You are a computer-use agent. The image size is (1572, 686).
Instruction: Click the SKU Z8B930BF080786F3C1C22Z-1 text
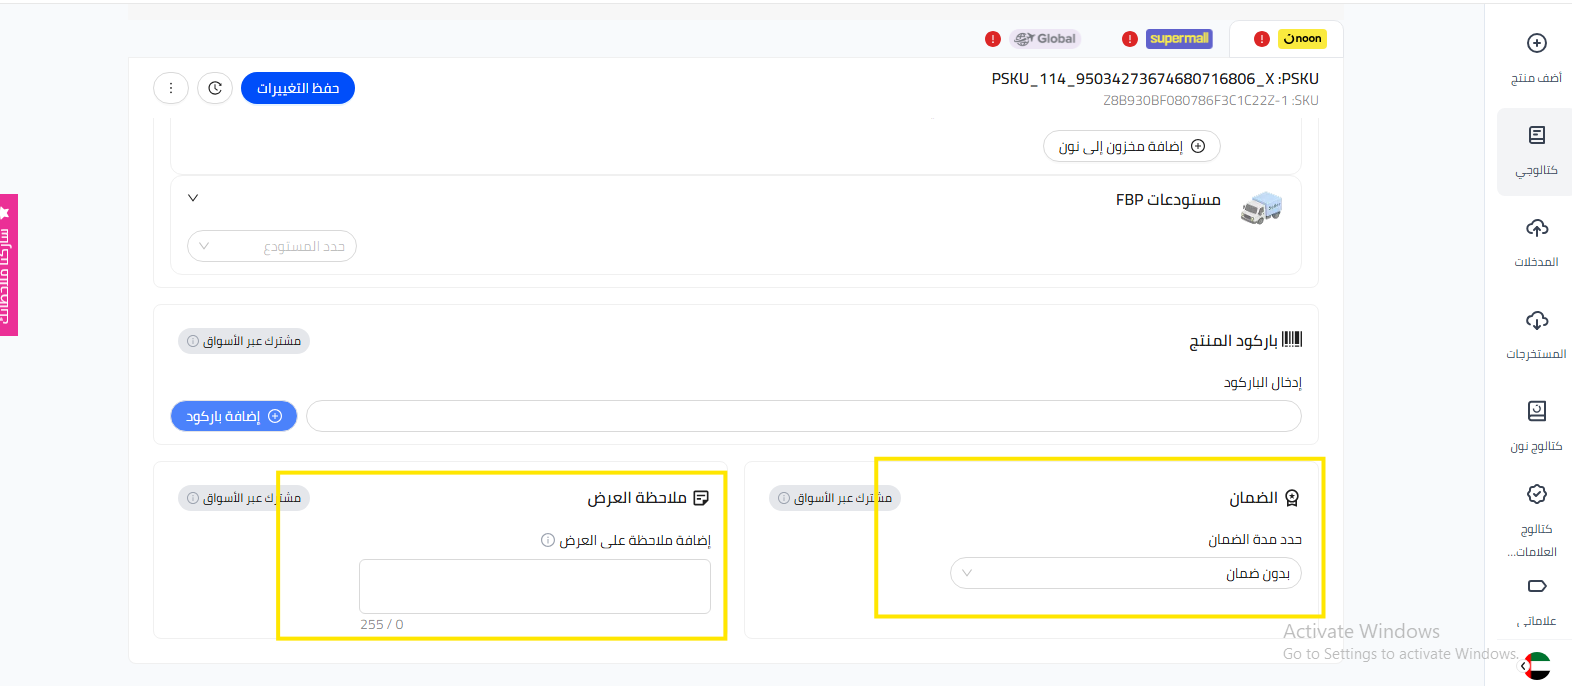point(1211,100)
